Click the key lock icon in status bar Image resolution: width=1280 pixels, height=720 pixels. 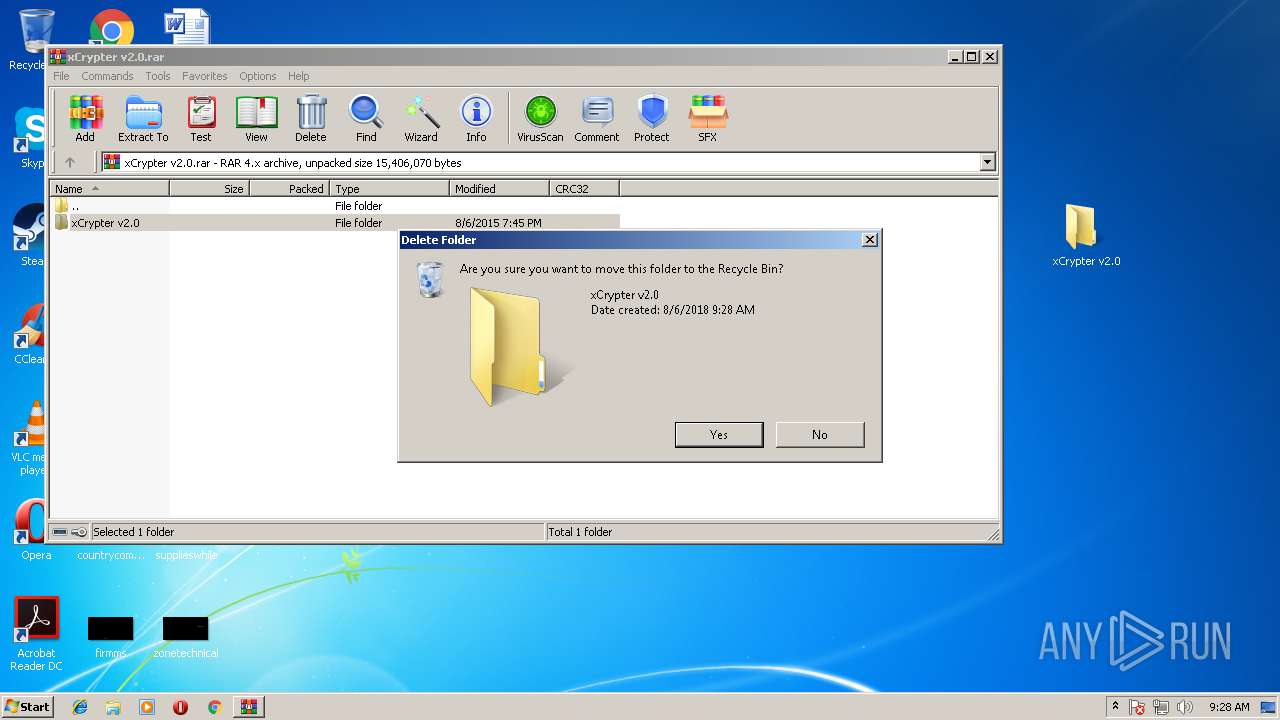pos(79,532)
